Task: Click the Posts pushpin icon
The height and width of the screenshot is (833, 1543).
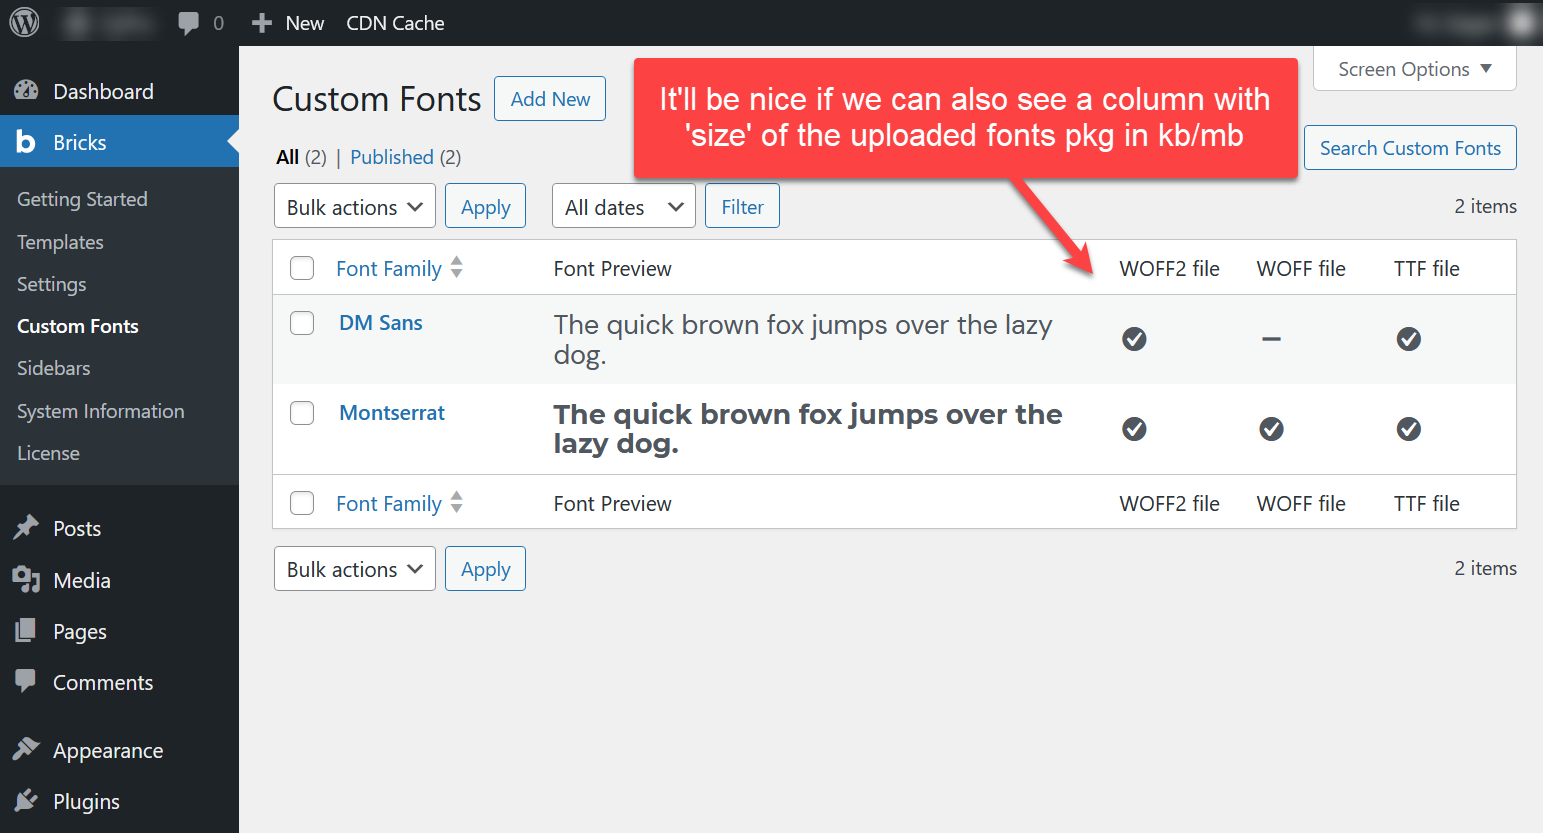Action: coord(26,528)
